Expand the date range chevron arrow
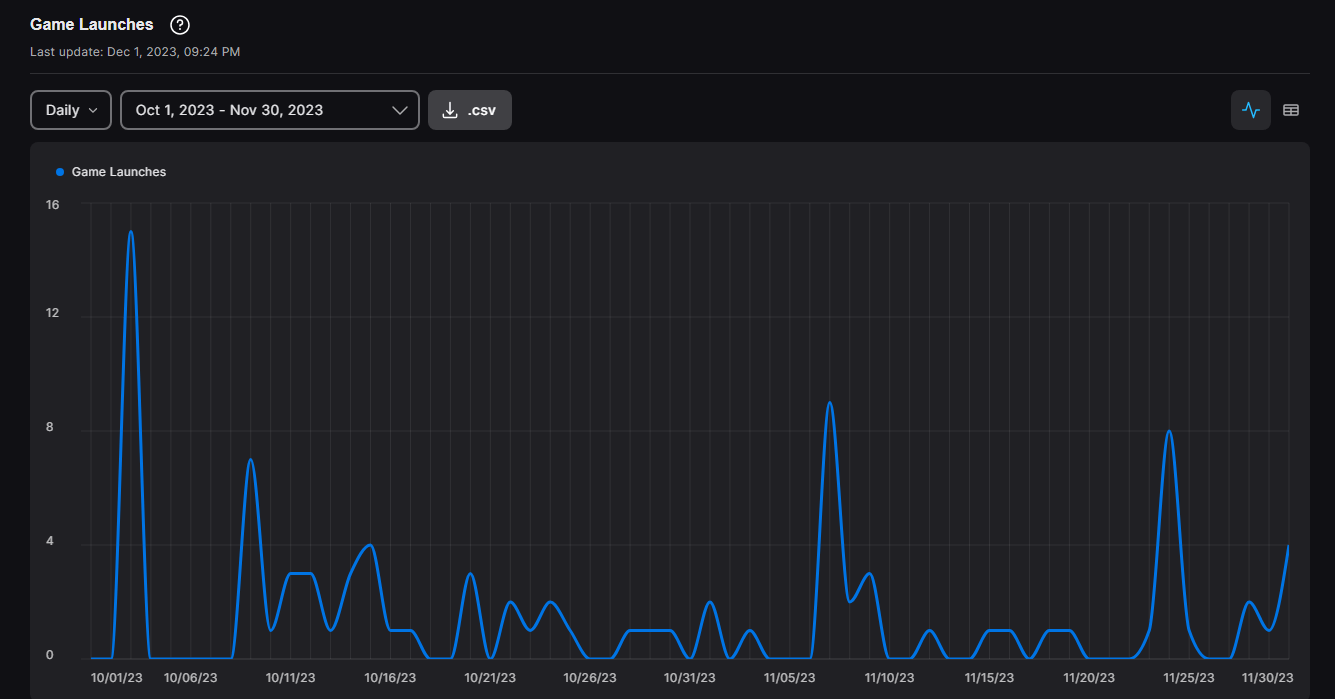Screen dimensions: 1335x699 (399, 110)
